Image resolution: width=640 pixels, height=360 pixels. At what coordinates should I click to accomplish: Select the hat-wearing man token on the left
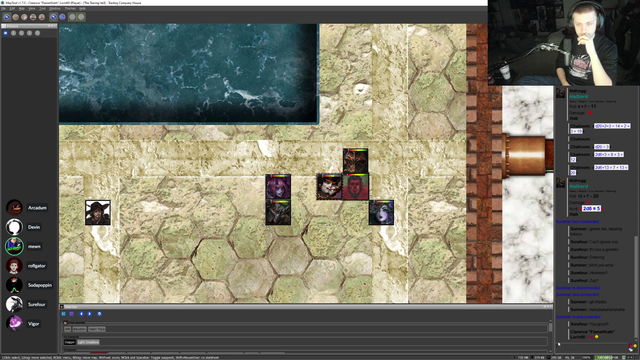98,212
